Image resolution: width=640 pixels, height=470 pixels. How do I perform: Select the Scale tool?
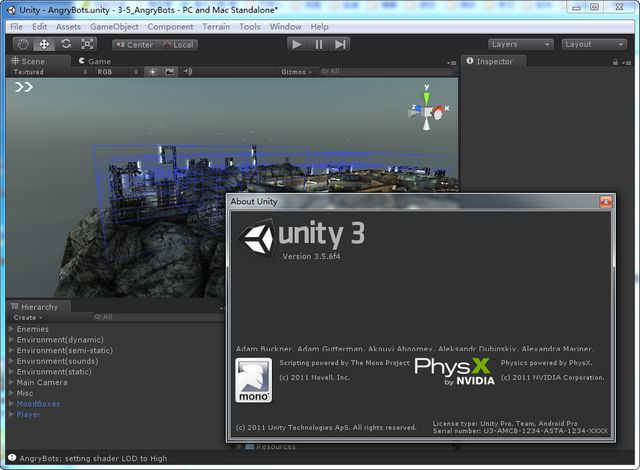pyautogui.click(x=87, y=44)
